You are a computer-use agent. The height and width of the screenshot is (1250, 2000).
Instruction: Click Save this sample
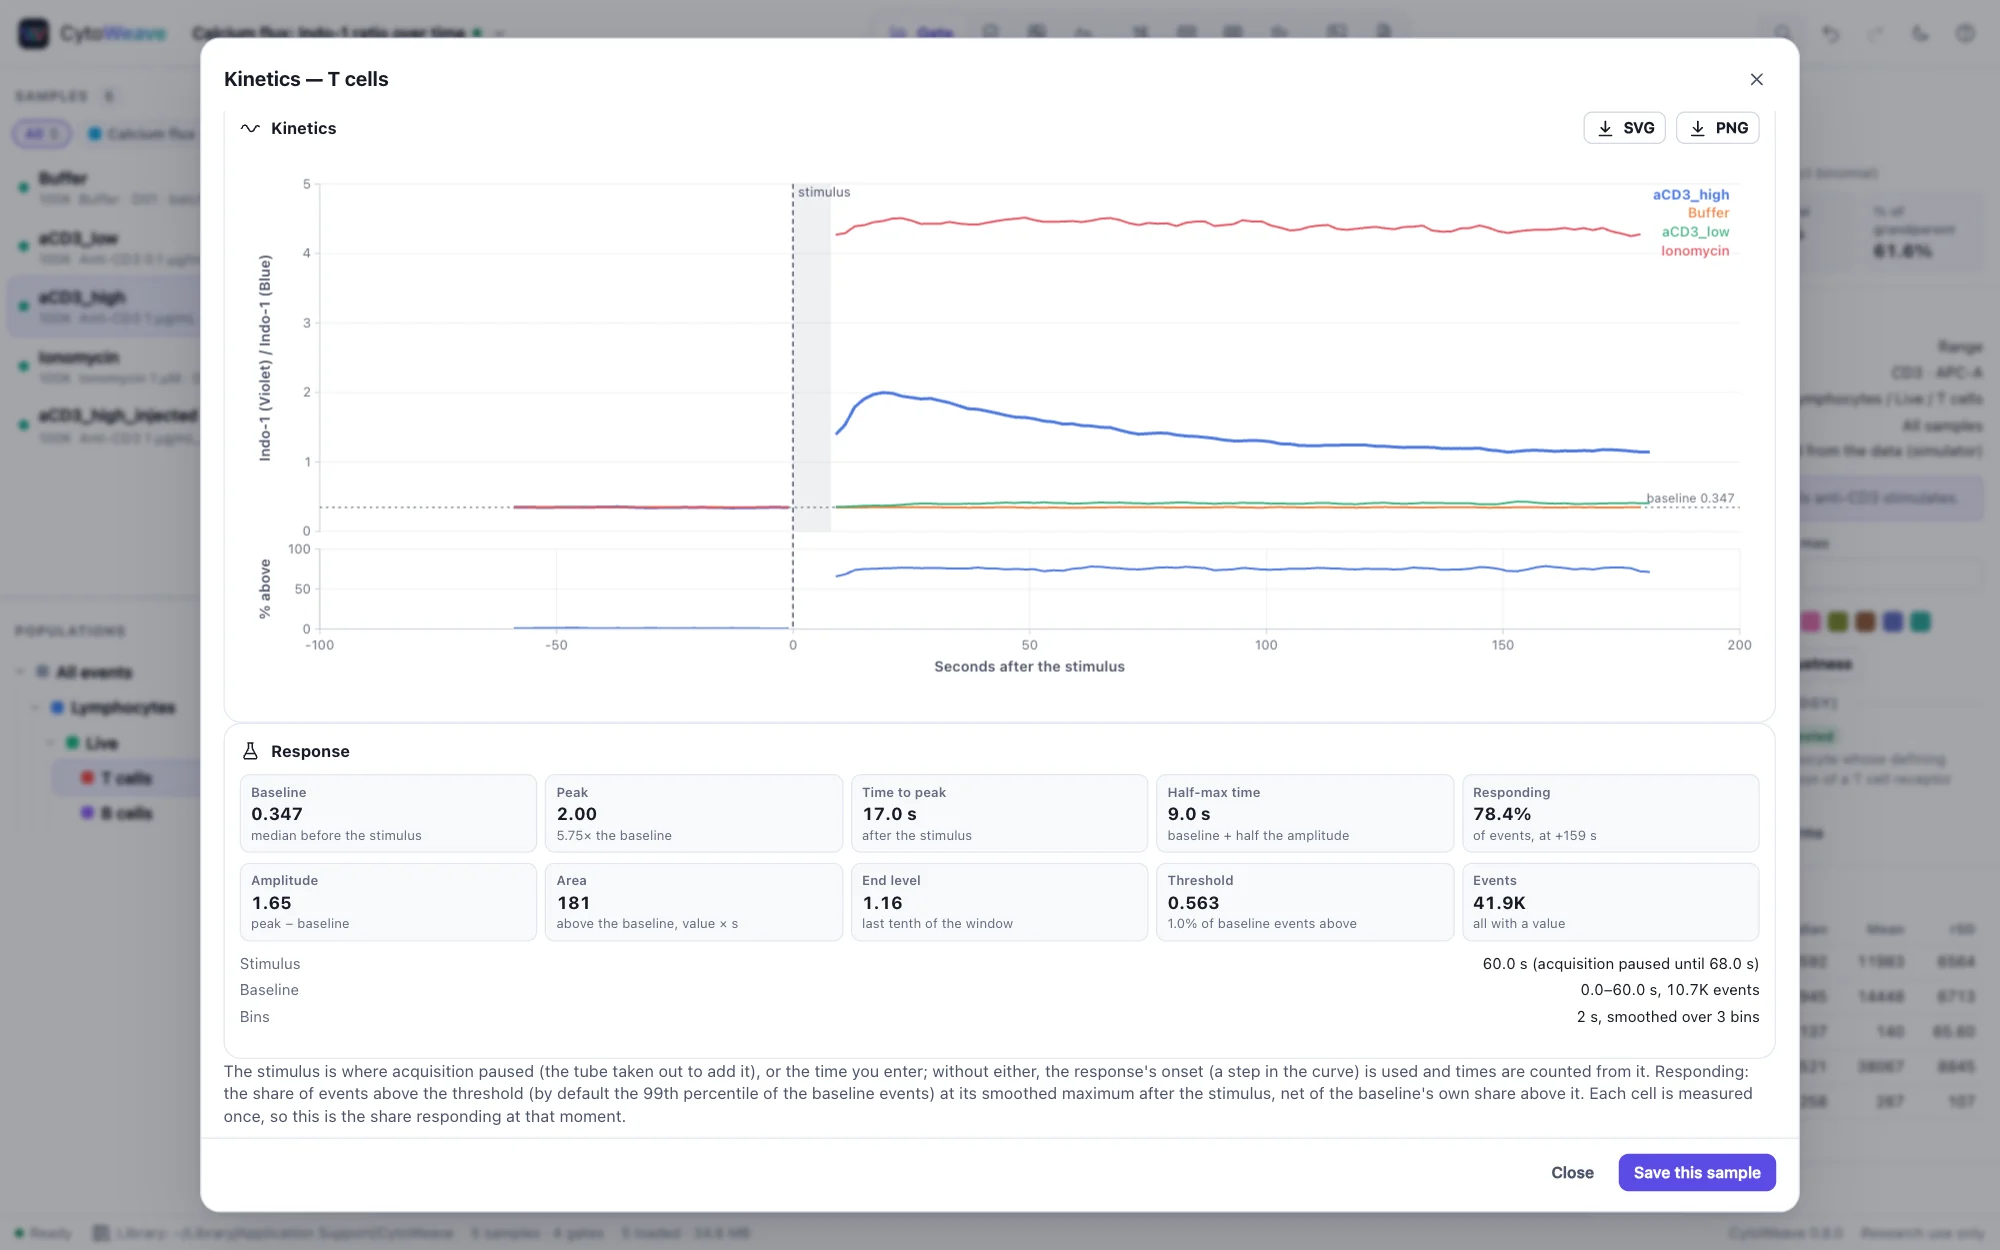[x=1697, y=1172]
